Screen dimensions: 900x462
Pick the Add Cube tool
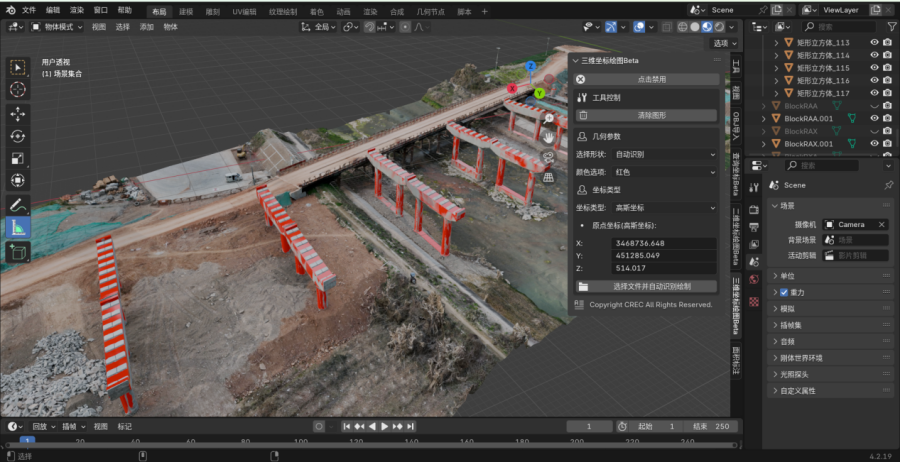coord(18,252)
